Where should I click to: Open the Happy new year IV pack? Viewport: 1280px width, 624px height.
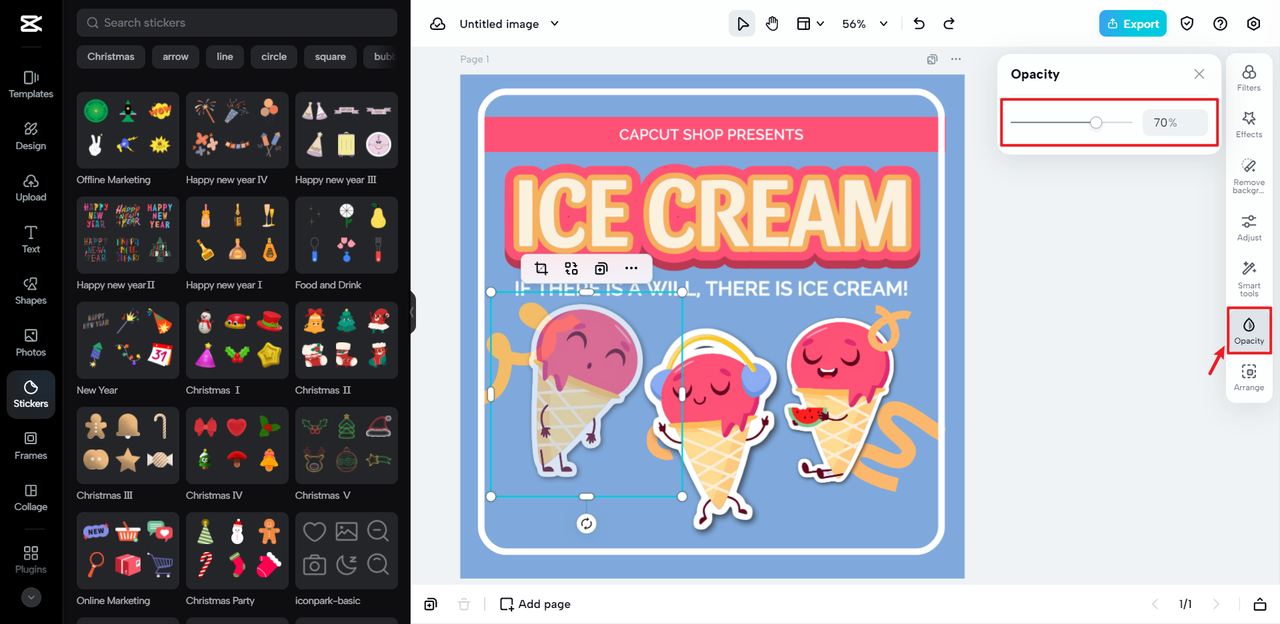click(x=237, y=139)
